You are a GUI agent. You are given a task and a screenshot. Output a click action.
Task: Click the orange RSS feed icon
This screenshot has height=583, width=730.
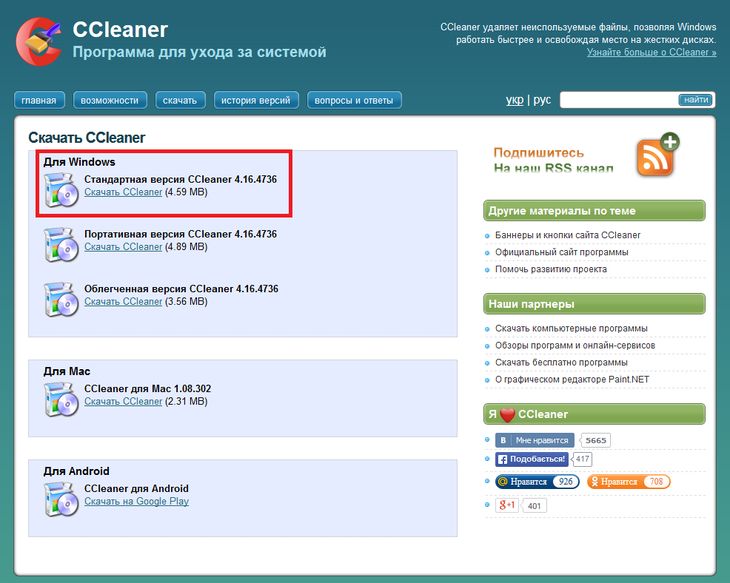point(657,156)
